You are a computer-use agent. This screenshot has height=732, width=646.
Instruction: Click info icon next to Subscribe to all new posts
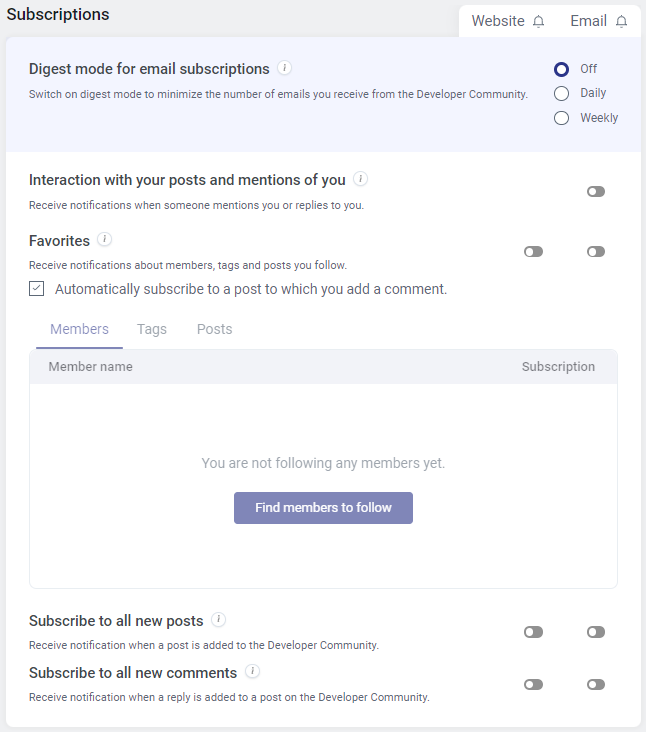(x=218, y=619)
